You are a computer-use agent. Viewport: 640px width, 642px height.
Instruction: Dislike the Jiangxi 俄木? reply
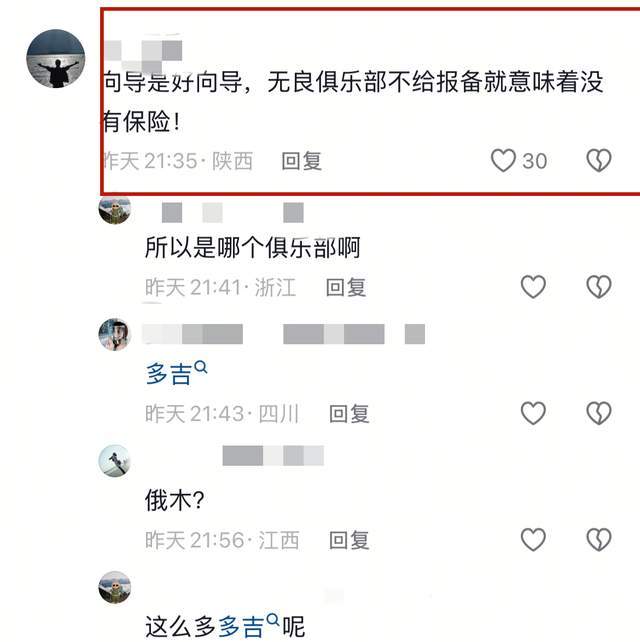599,540
